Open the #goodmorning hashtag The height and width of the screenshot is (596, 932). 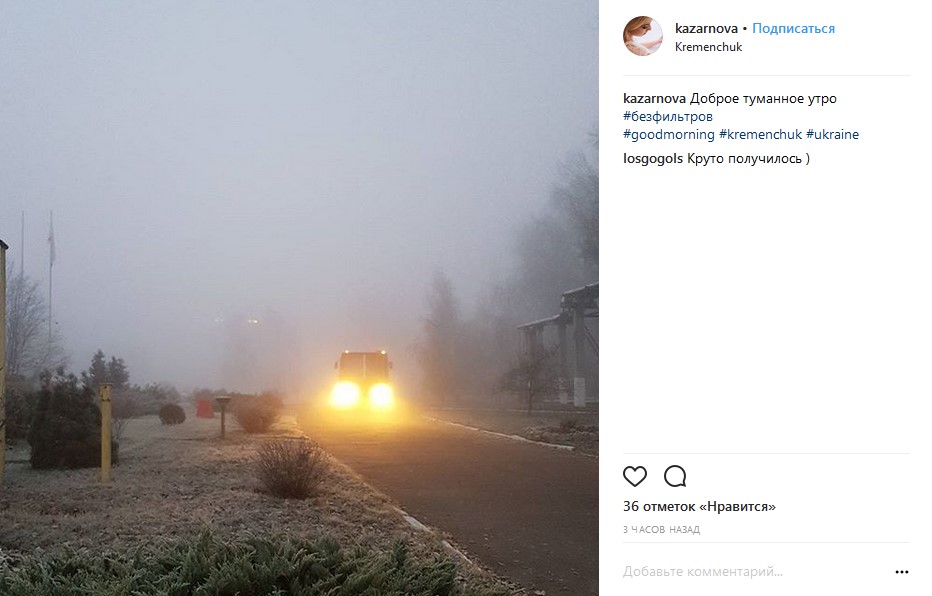pos(669,135)
